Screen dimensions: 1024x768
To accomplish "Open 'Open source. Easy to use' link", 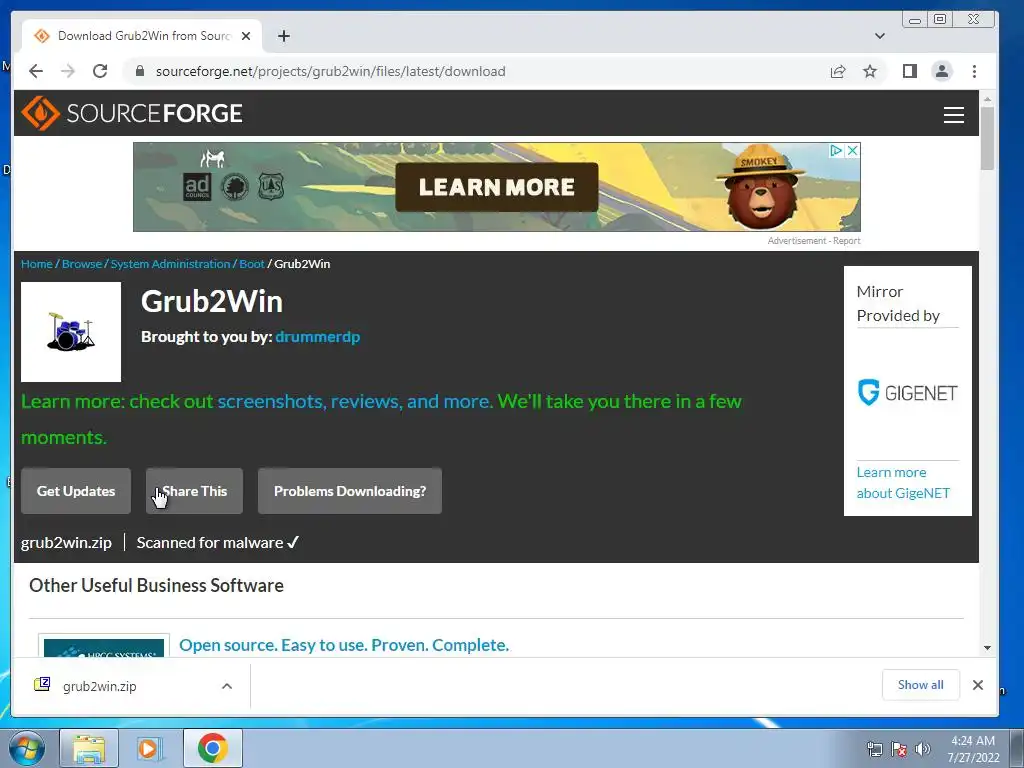I will point(344,645).
